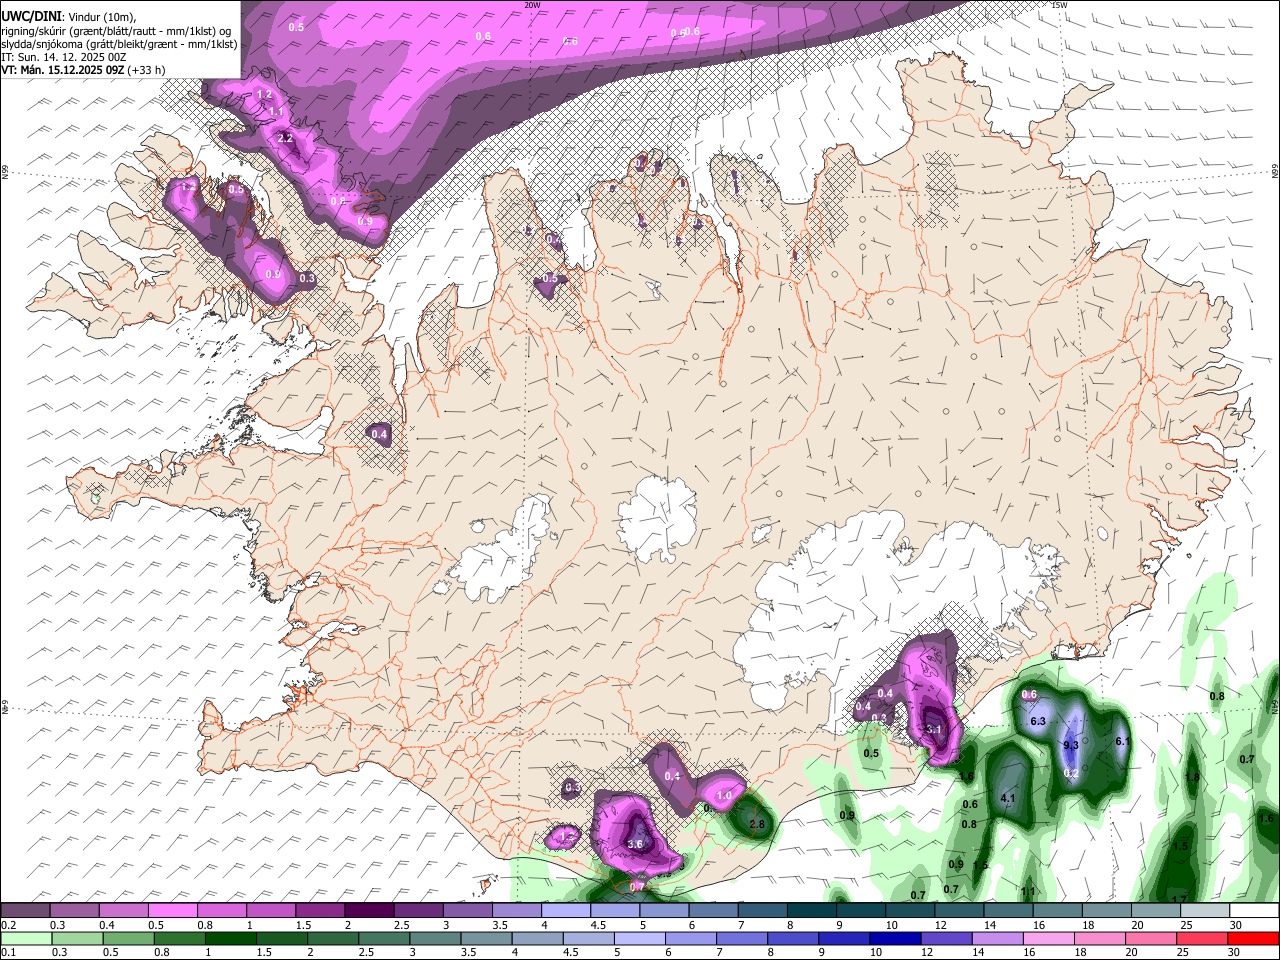Click the 0.5 bright pink snow scale swatch

coord(172,910)
